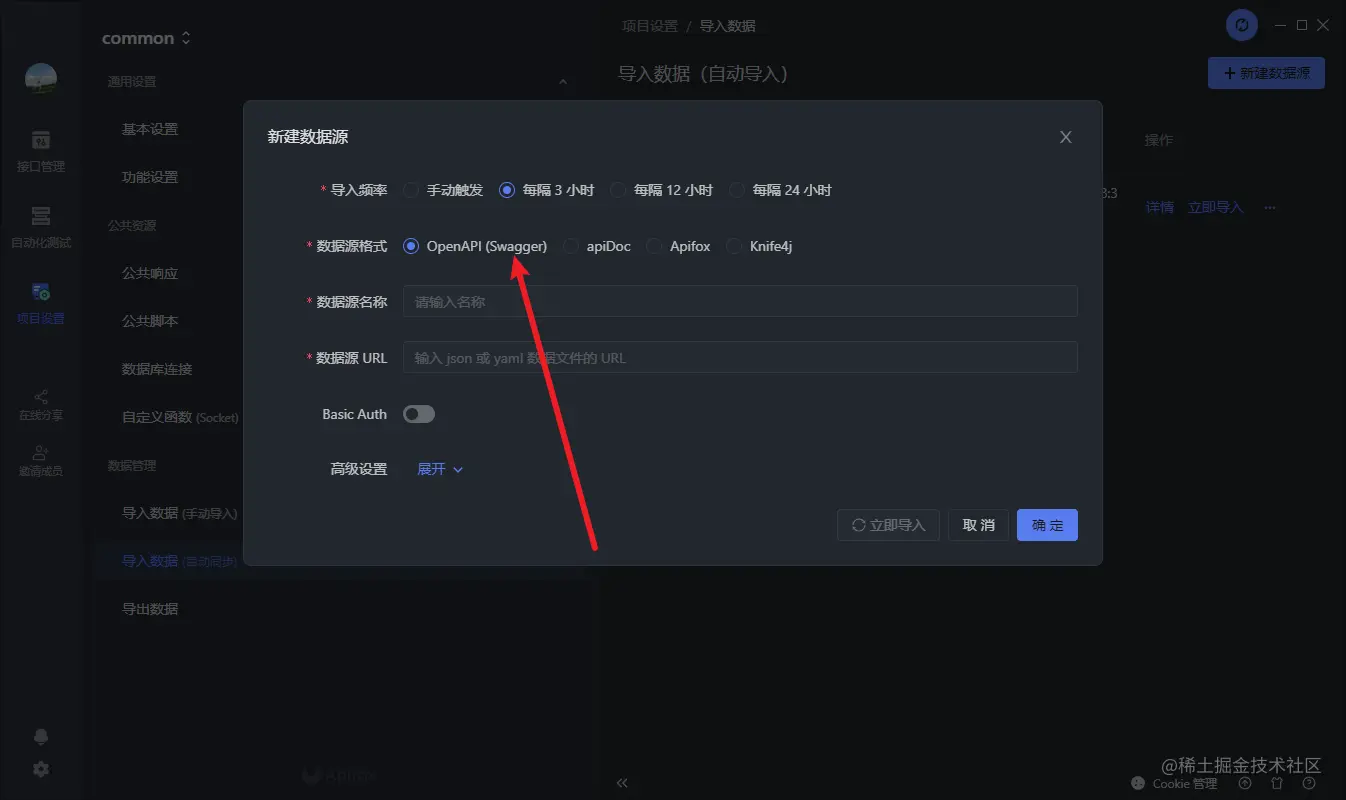Open 邀请成员 in the left sidebar
Viewport: 1346px width, 800px height.
click(41, 460)
